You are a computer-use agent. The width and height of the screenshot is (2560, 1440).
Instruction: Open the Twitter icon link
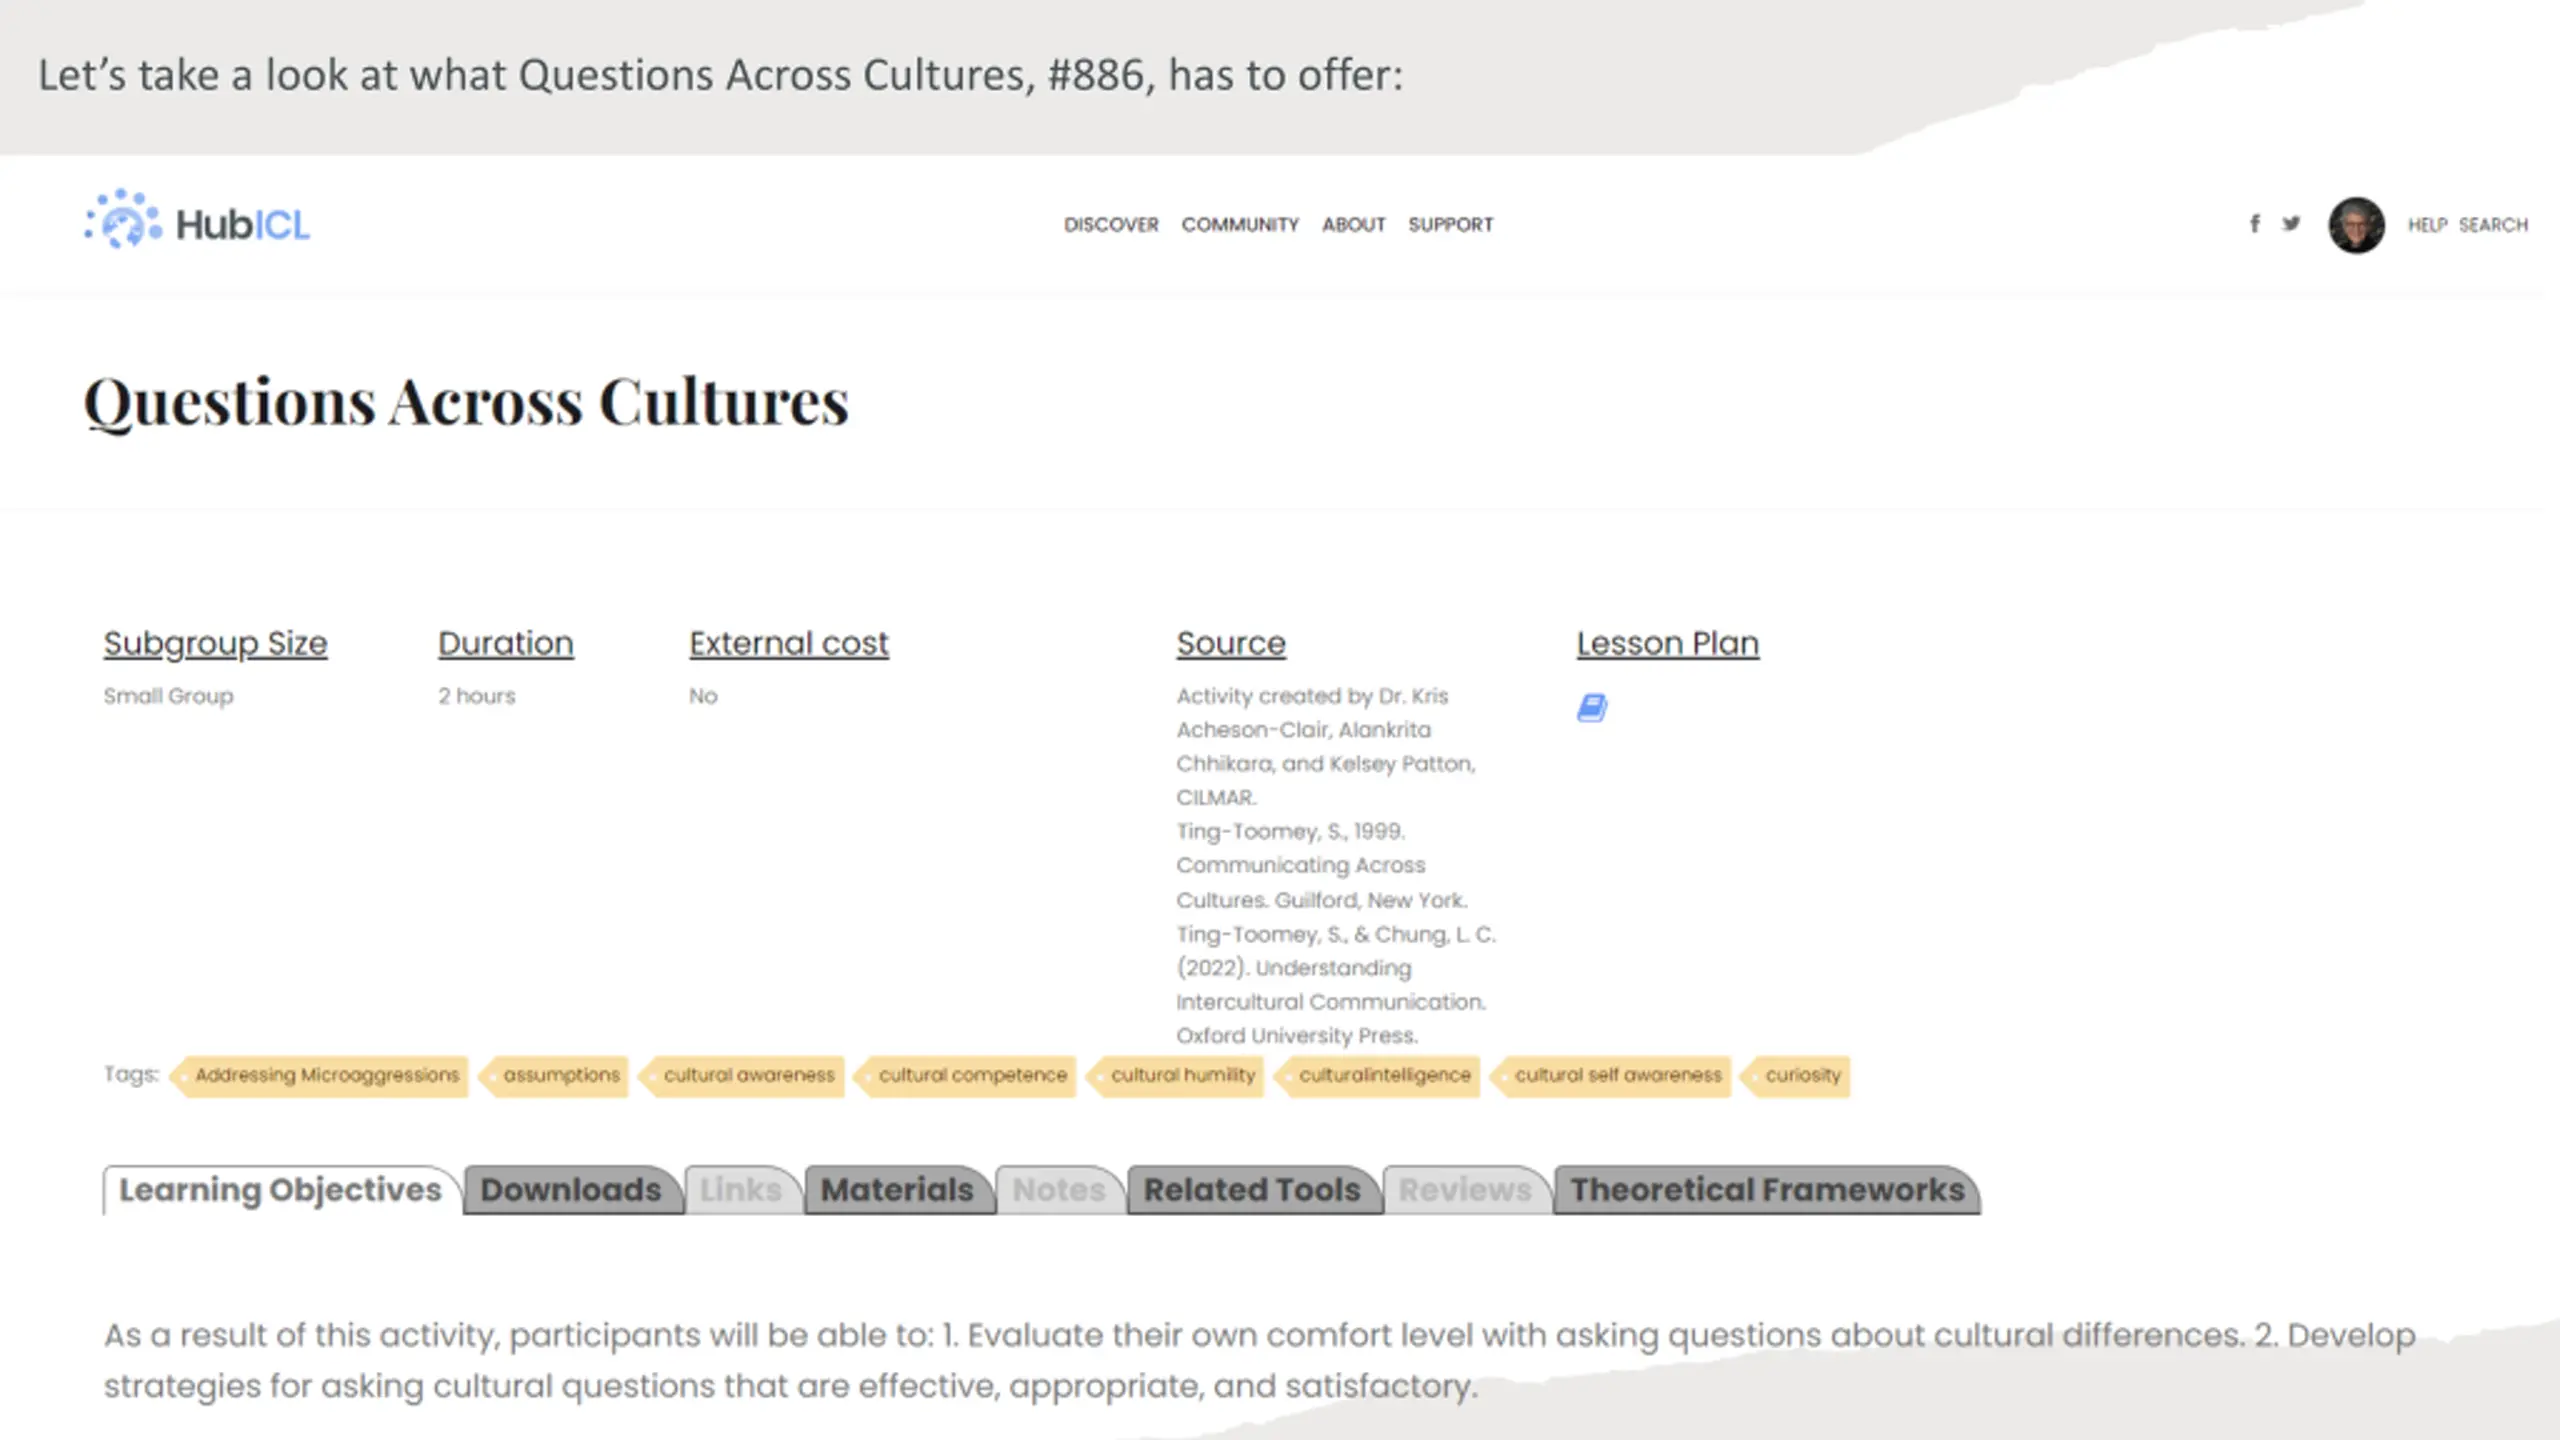click(x=2291, y=224)
